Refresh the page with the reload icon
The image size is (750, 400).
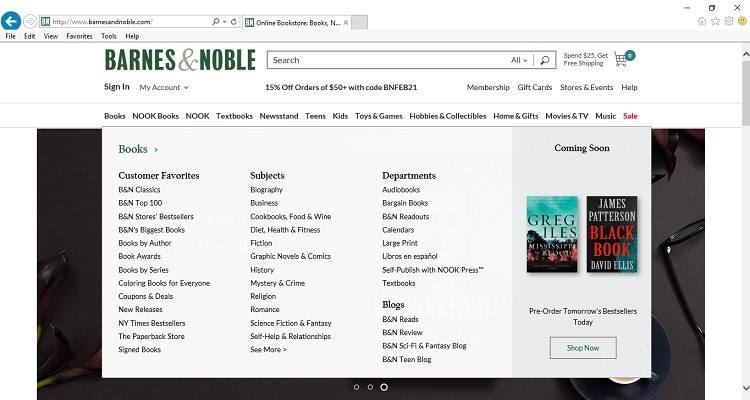(234, 22)
